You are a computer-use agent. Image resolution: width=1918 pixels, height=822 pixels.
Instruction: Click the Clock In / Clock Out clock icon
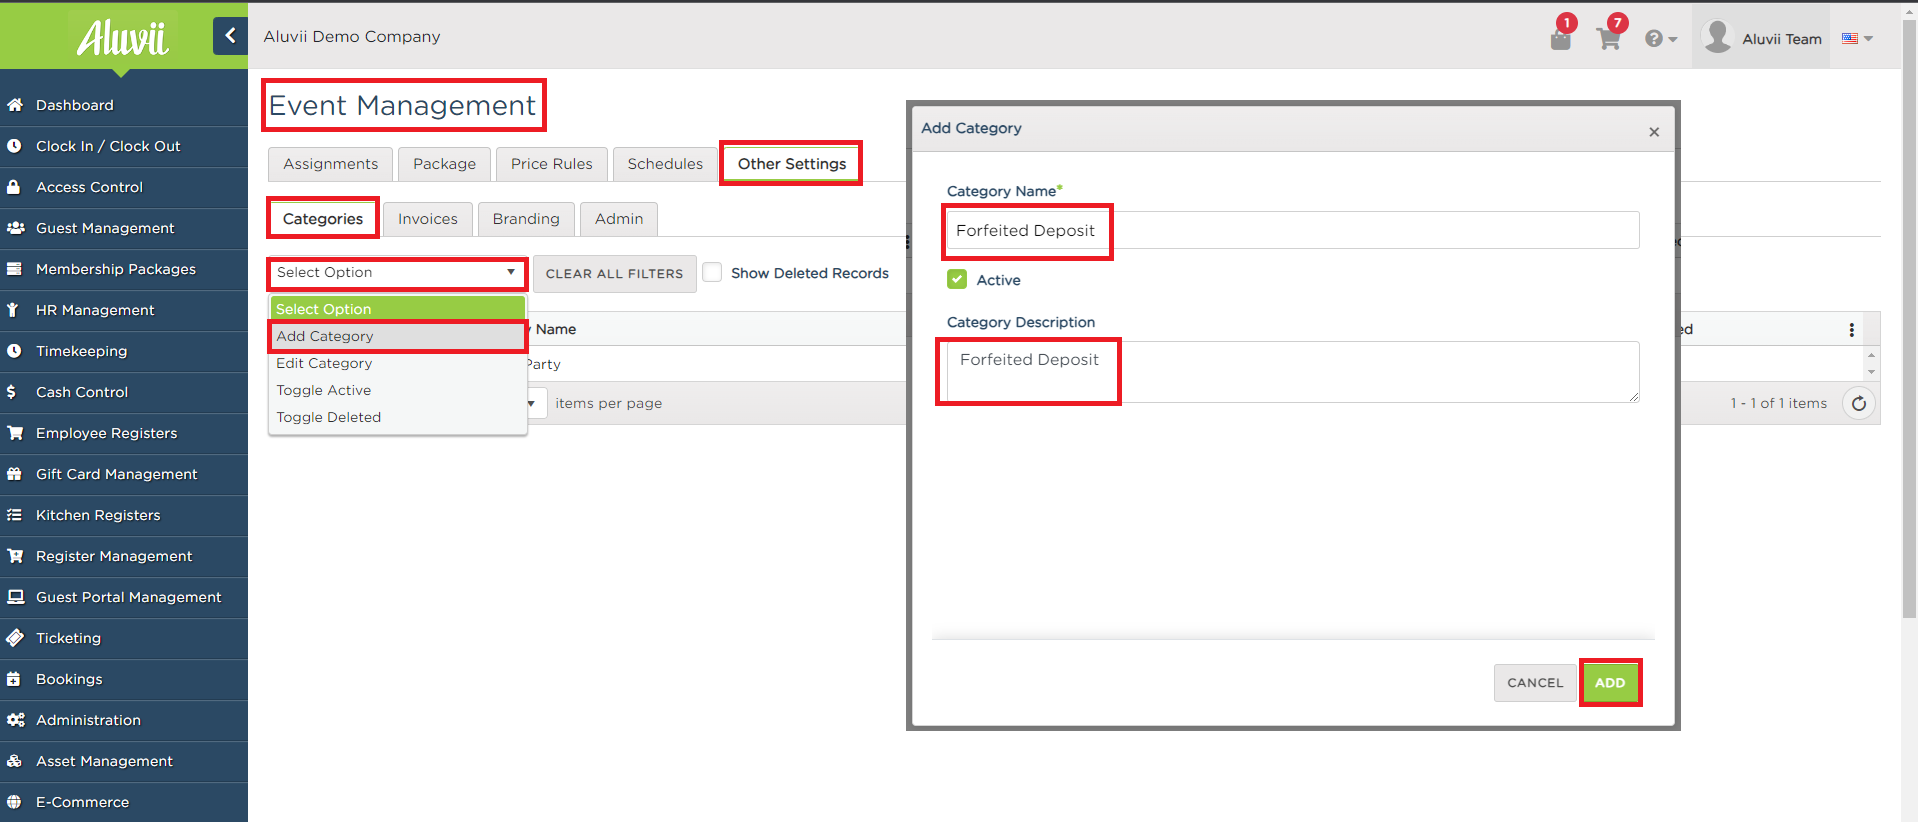[x=15, y=146]
